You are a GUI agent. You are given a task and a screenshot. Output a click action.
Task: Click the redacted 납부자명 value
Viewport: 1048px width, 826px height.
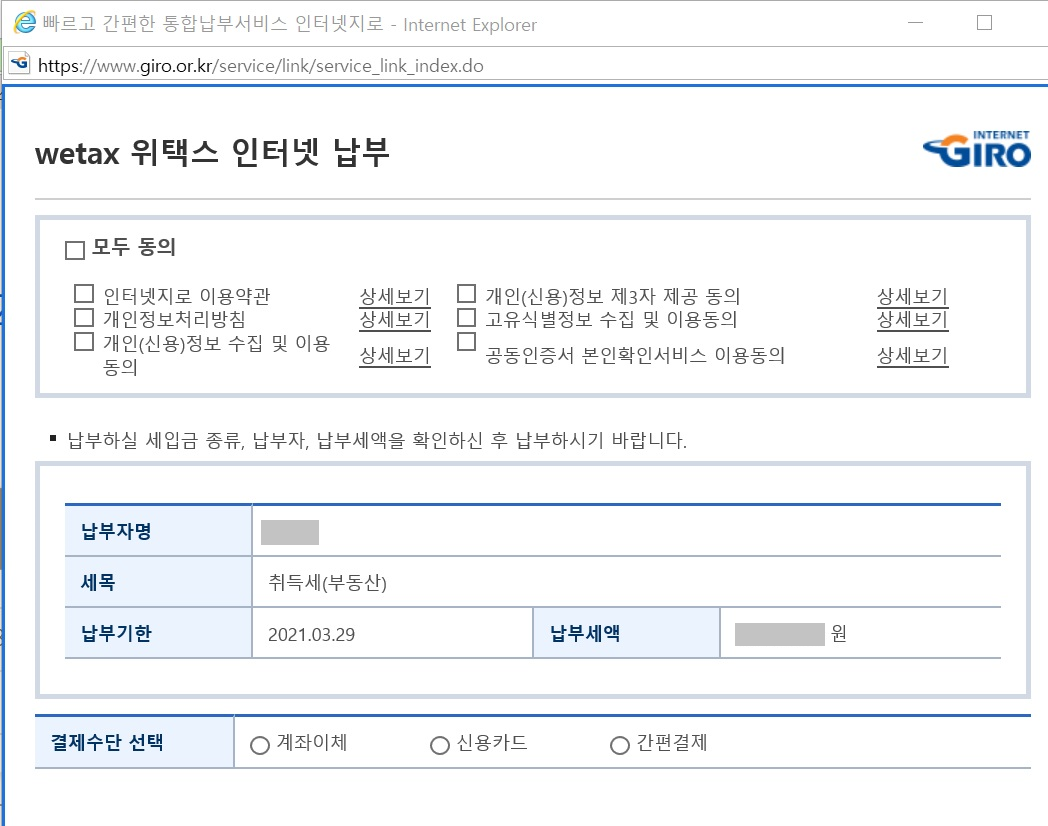point(289,533)
